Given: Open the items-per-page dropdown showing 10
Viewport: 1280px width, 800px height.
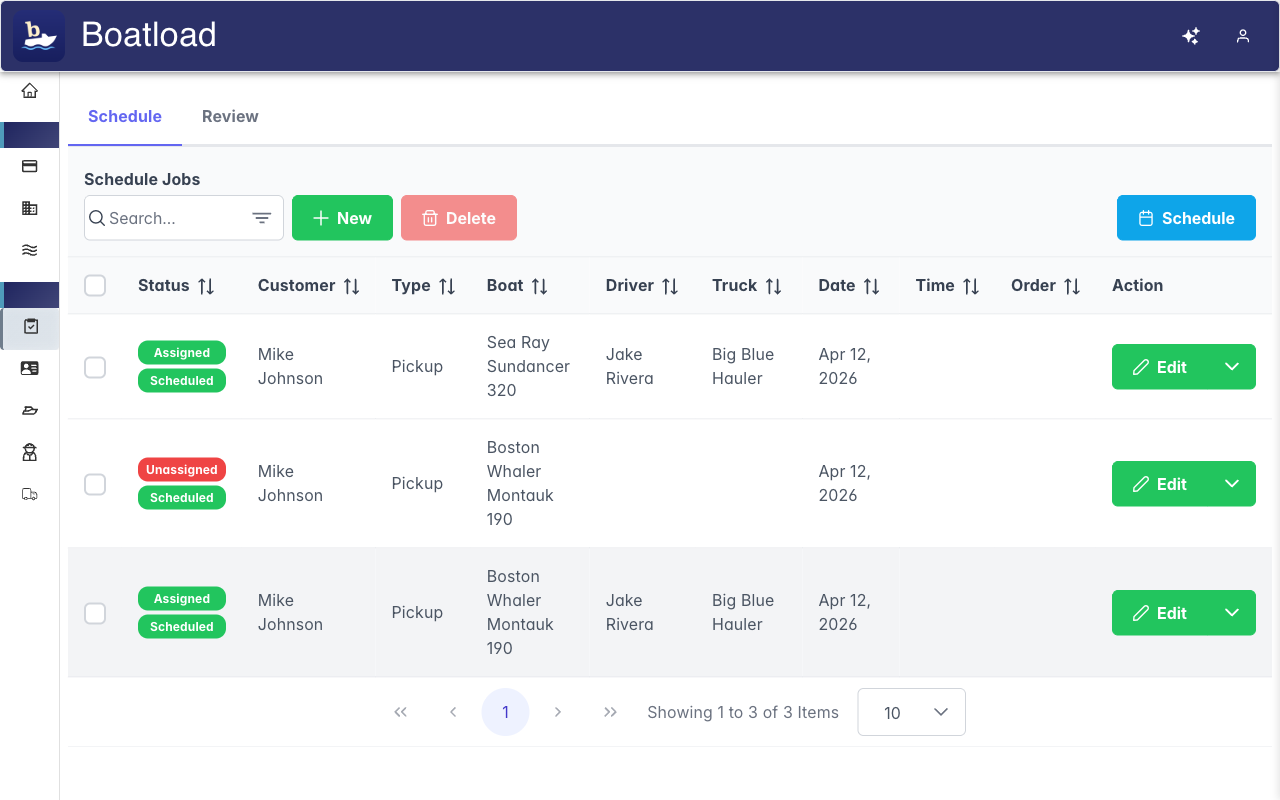Looking at the screenshot, I should 911,712.
